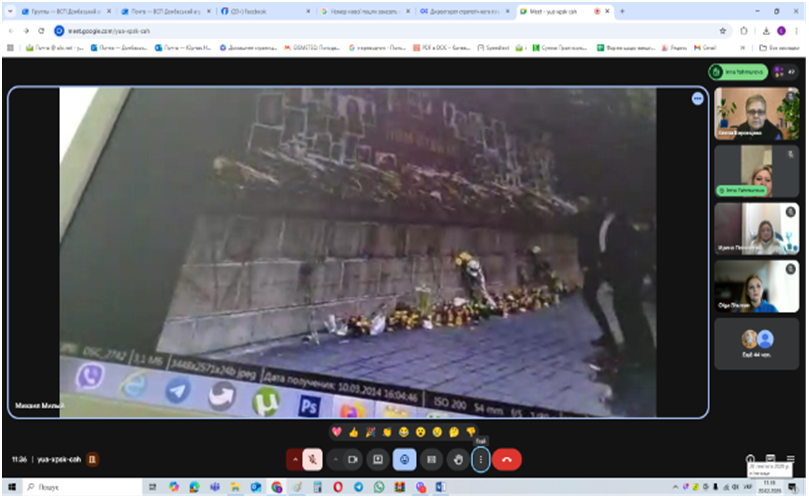
Task: Expand video settings arrow beside camera
Action: [x=334, y=459]
